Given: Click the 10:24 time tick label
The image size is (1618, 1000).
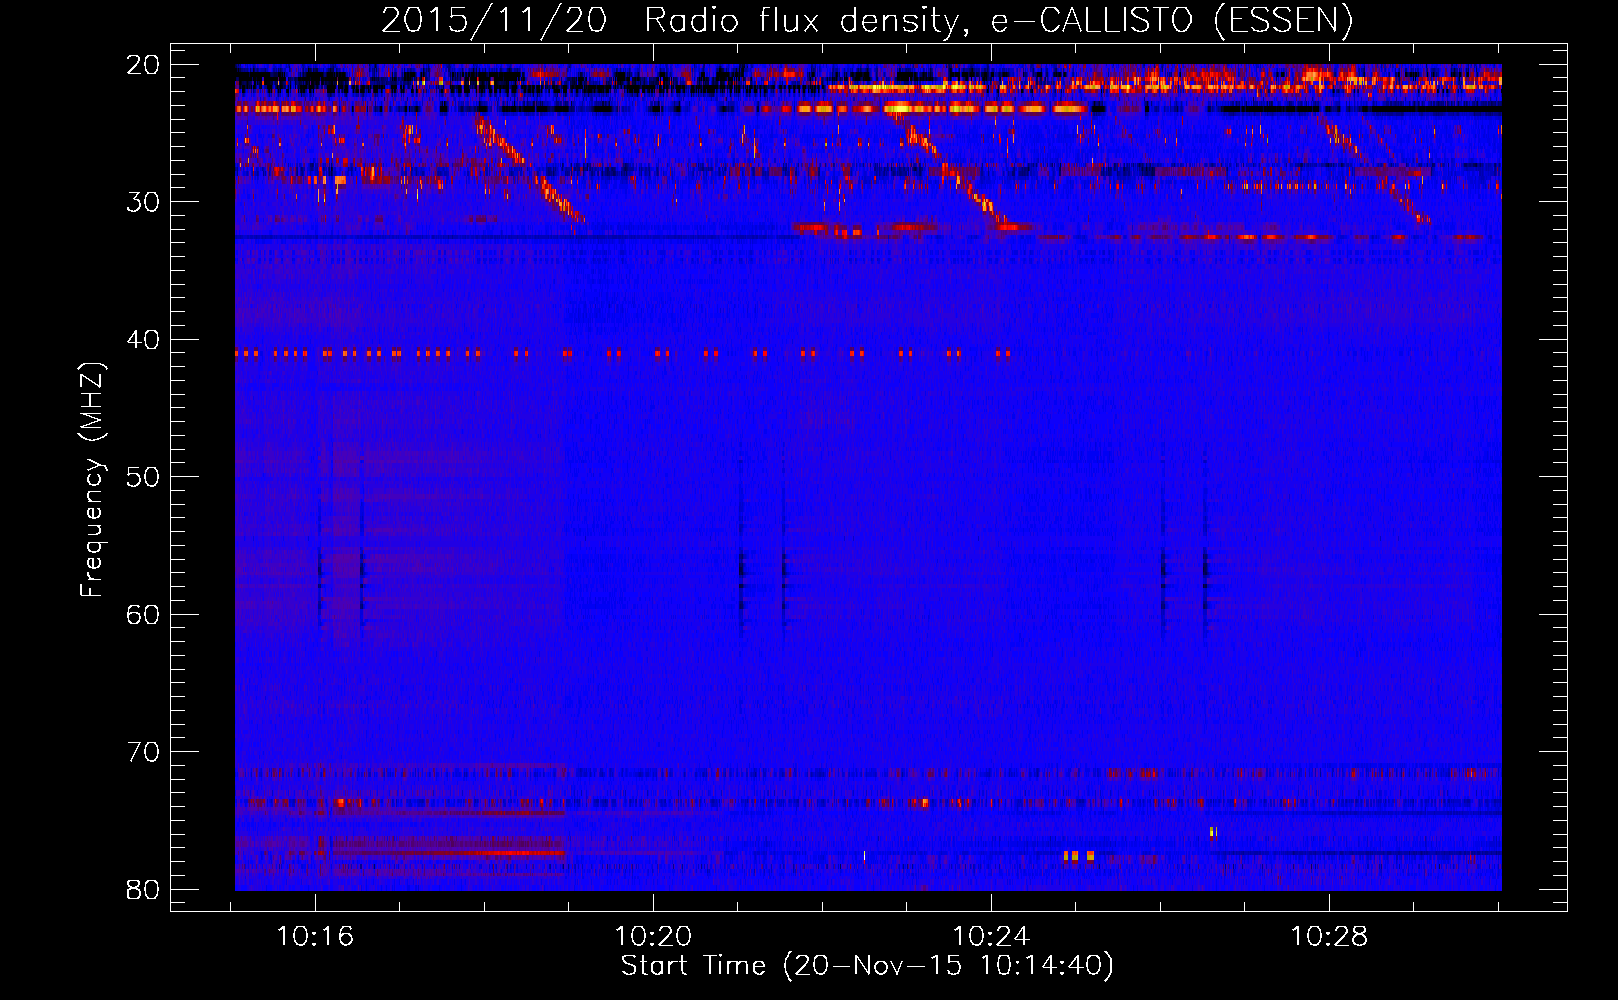Looking at the screenshot, I should coord(991,937).
